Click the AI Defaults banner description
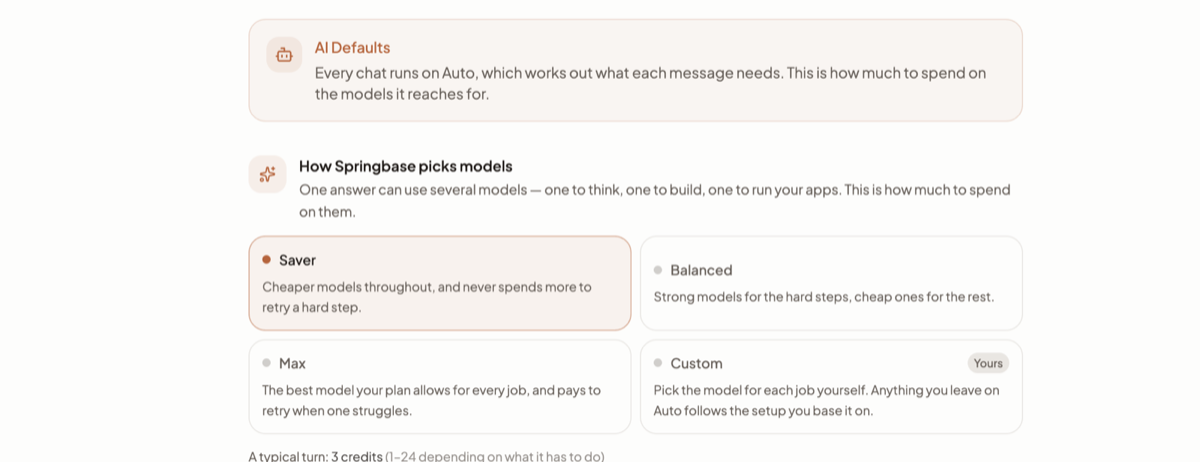Viewport: 1200px width, 462px height. [x=650, y=84]
